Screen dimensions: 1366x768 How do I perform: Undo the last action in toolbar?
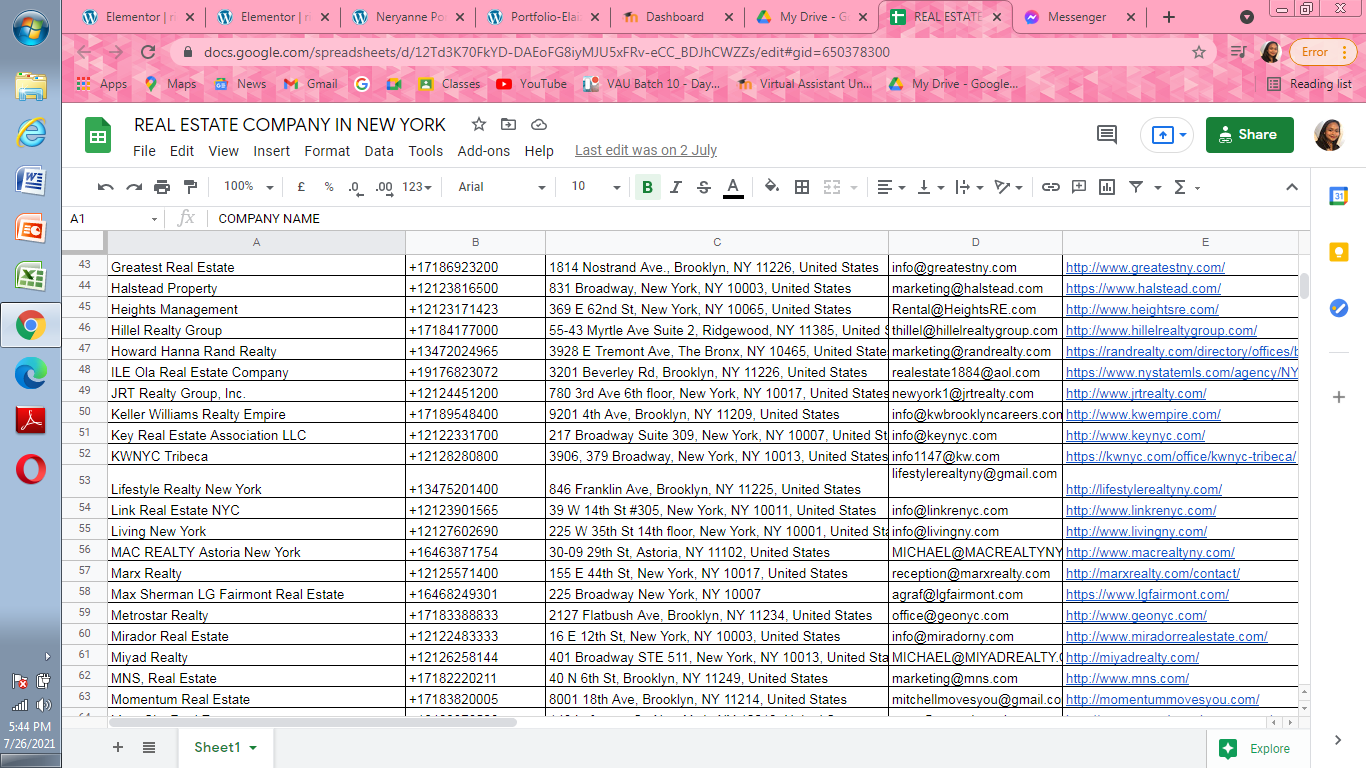(x=105, y=187)
